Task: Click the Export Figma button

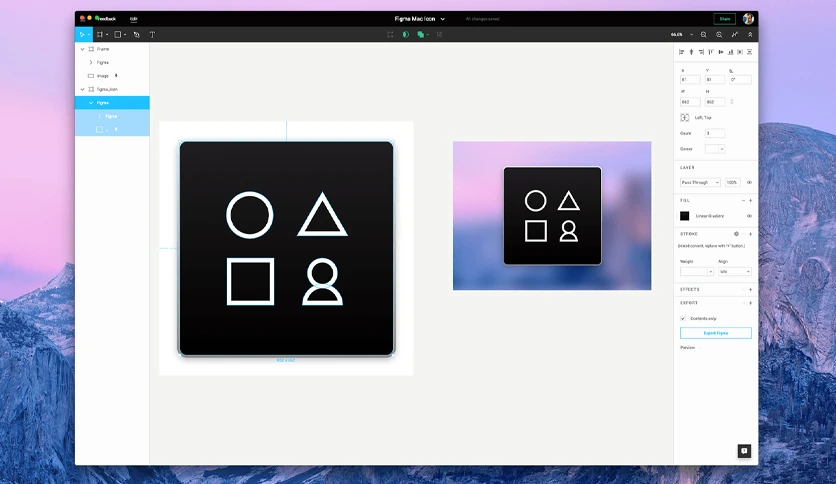Action: (x=716, y=333)
